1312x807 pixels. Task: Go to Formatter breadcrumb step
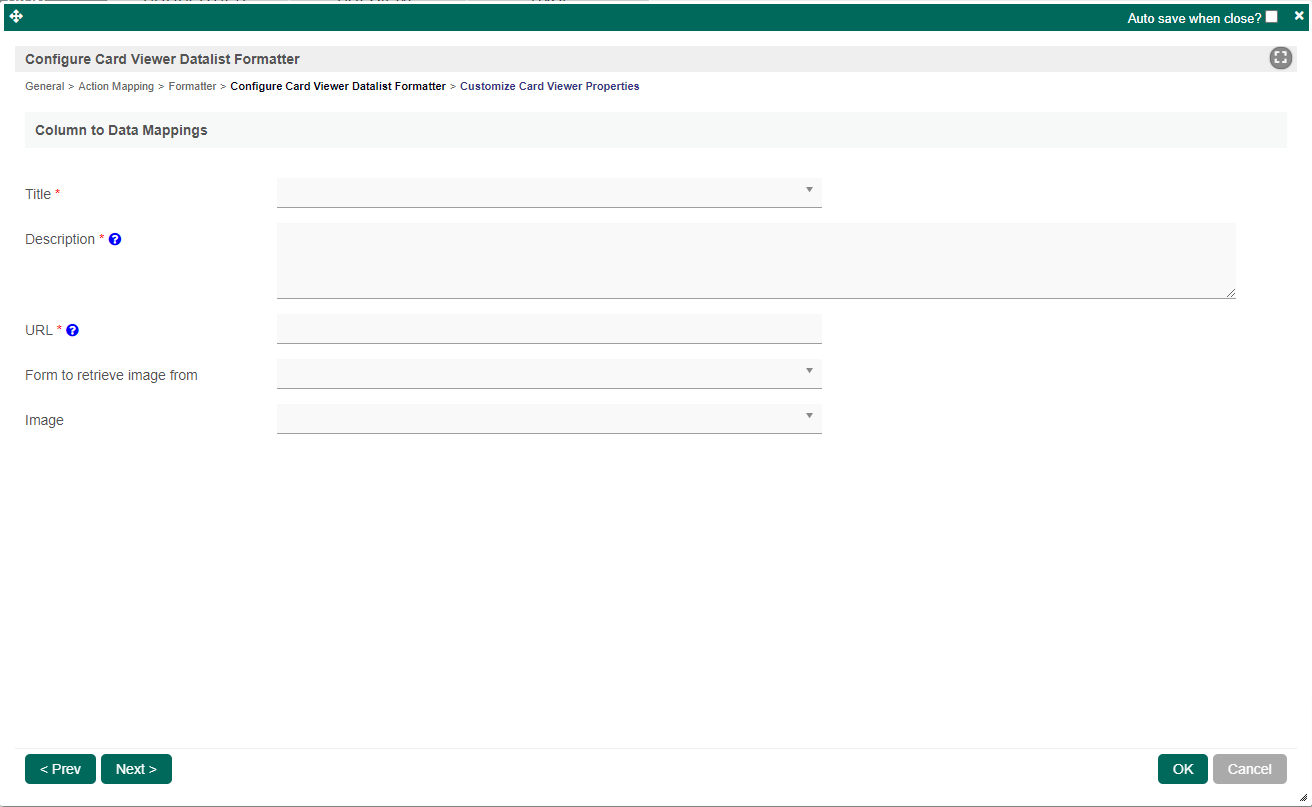[192, 87]
